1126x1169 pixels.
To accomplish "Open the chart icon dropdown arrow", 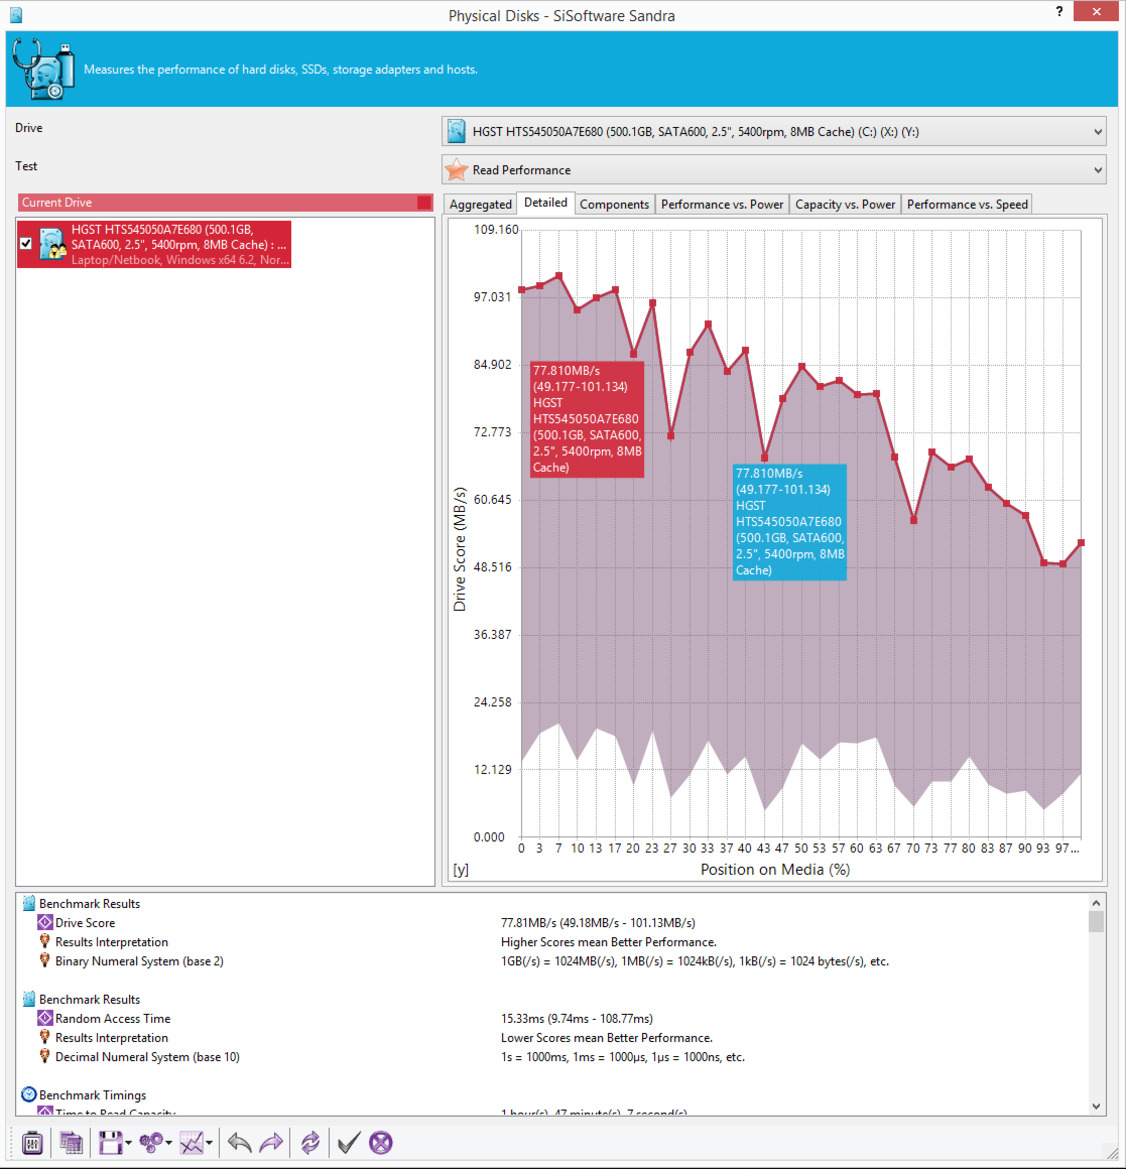I will pyautogui.click(x=210, y=1143).
